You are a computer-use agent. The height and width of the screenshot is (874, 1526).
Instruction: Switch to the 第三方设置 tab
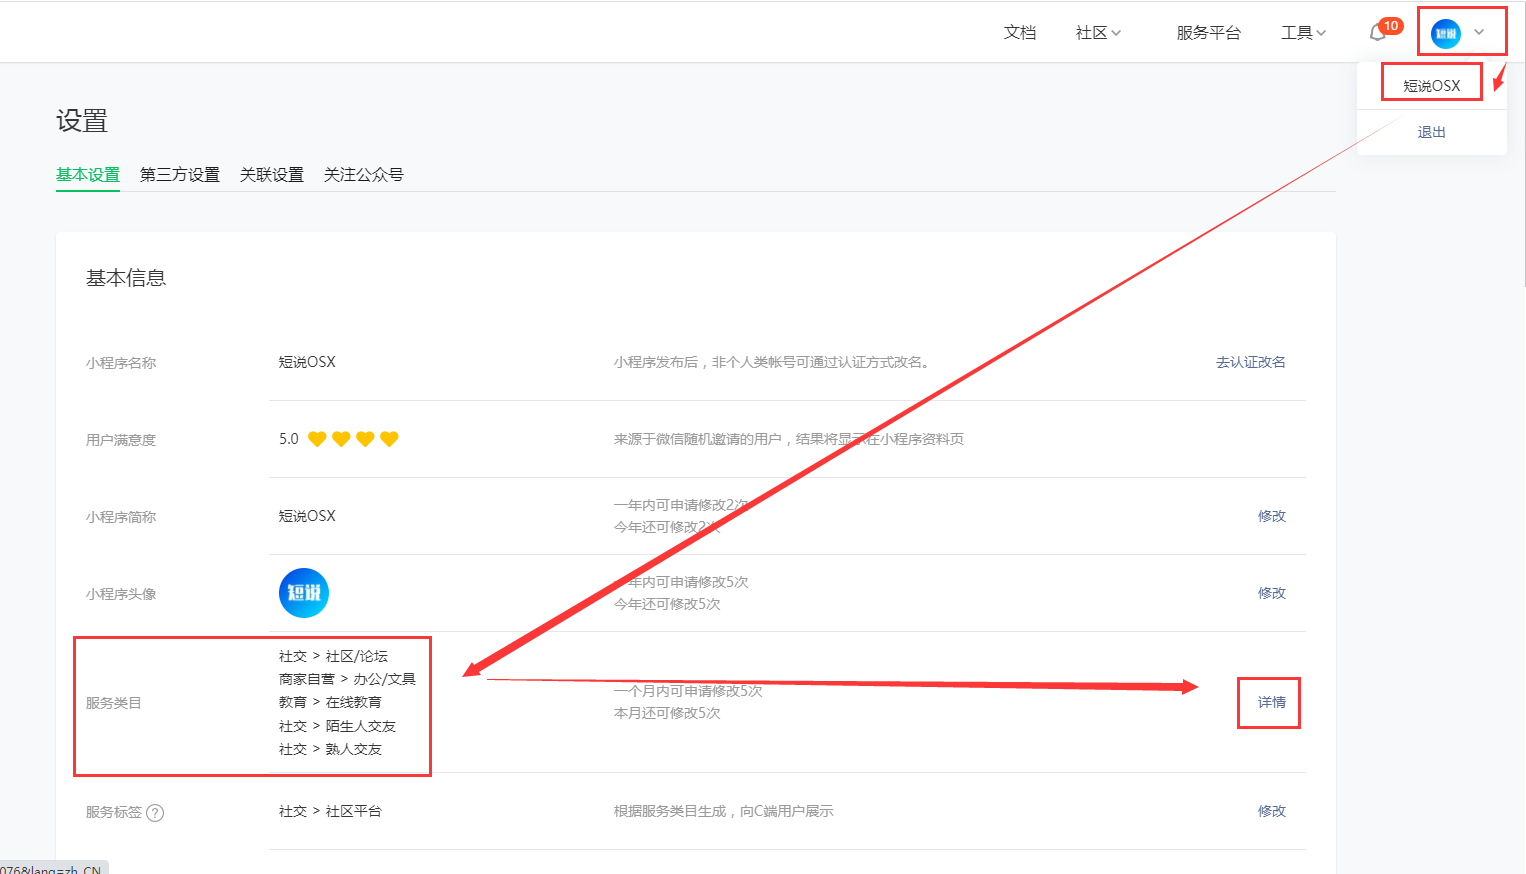pyautogui.click(x=180, y=175)
